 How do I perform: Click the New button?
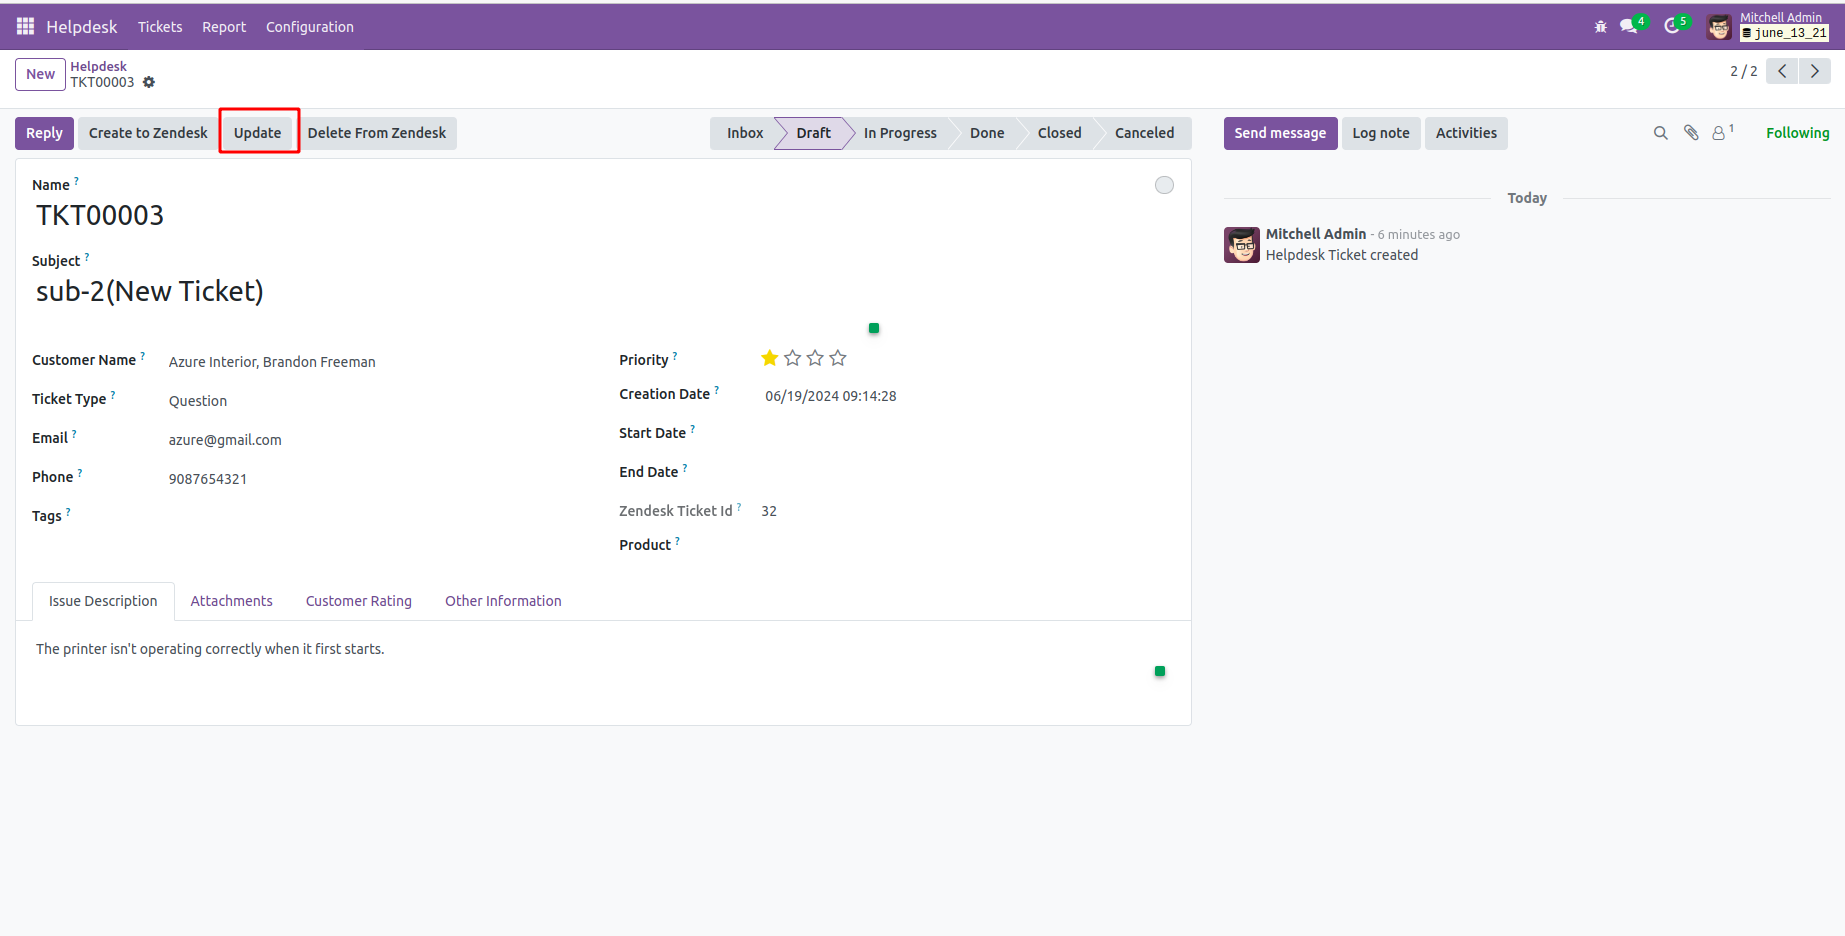click(40, 74)
